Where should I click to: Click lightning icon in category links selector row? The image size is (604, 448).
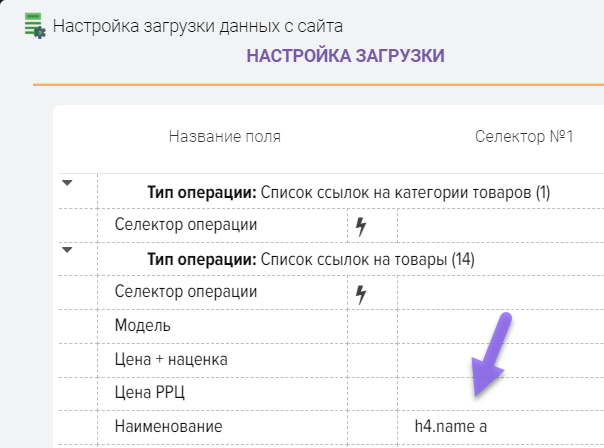point(361,226)
